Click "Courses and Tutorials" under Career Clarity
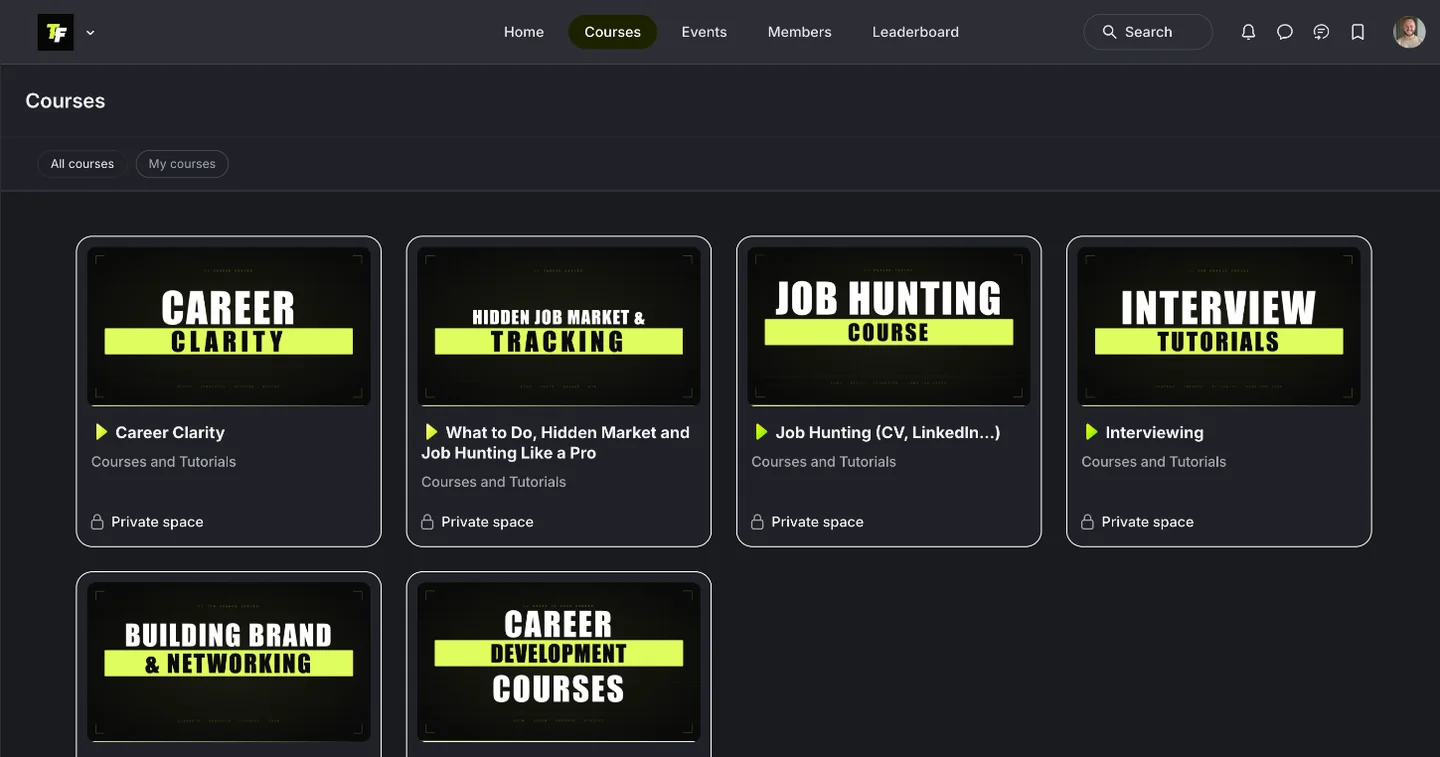The width and height of the screenshot is (1440, 757). [164, 462]
